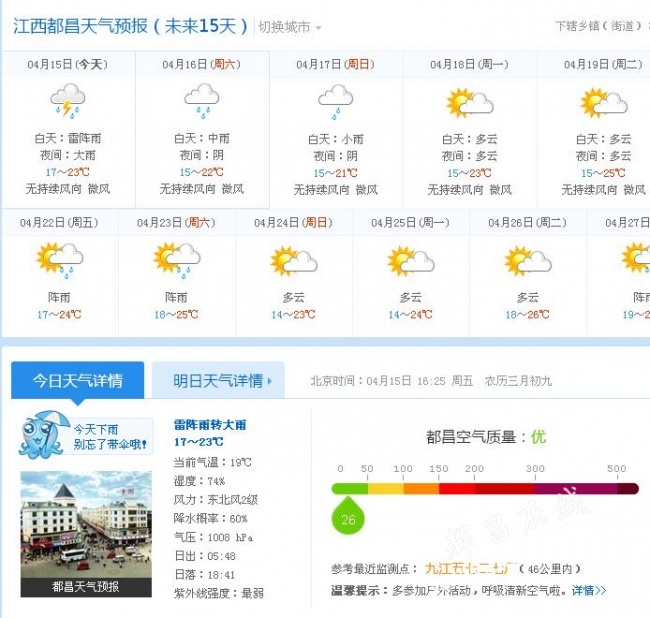The height and width of the screenshot is (618, 650).
Task: Click the light rain icon for 04月17日
Action: [336, 102]
